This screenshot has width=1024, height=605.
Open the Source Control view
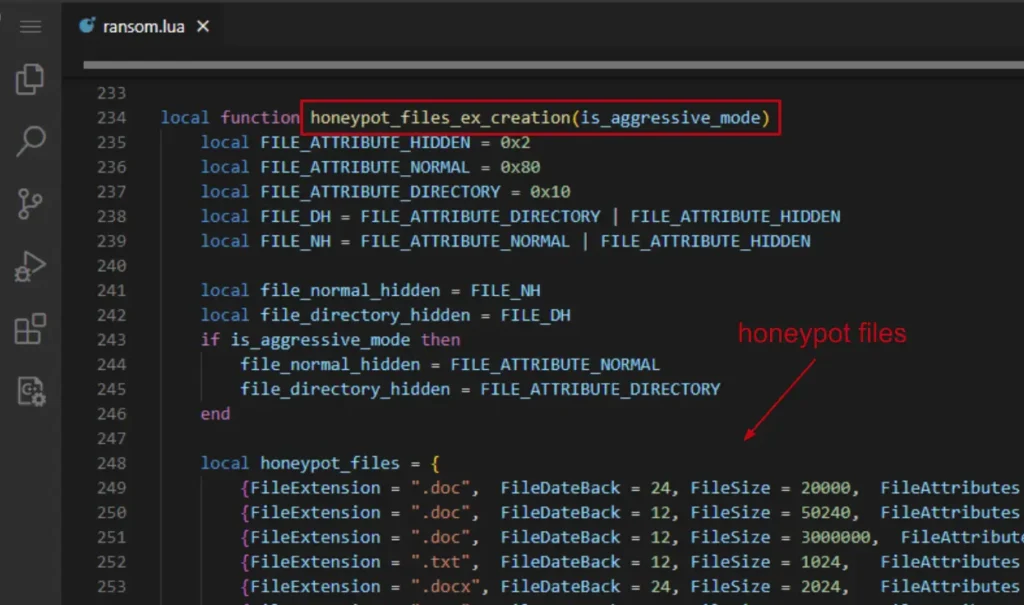point(30,203)
